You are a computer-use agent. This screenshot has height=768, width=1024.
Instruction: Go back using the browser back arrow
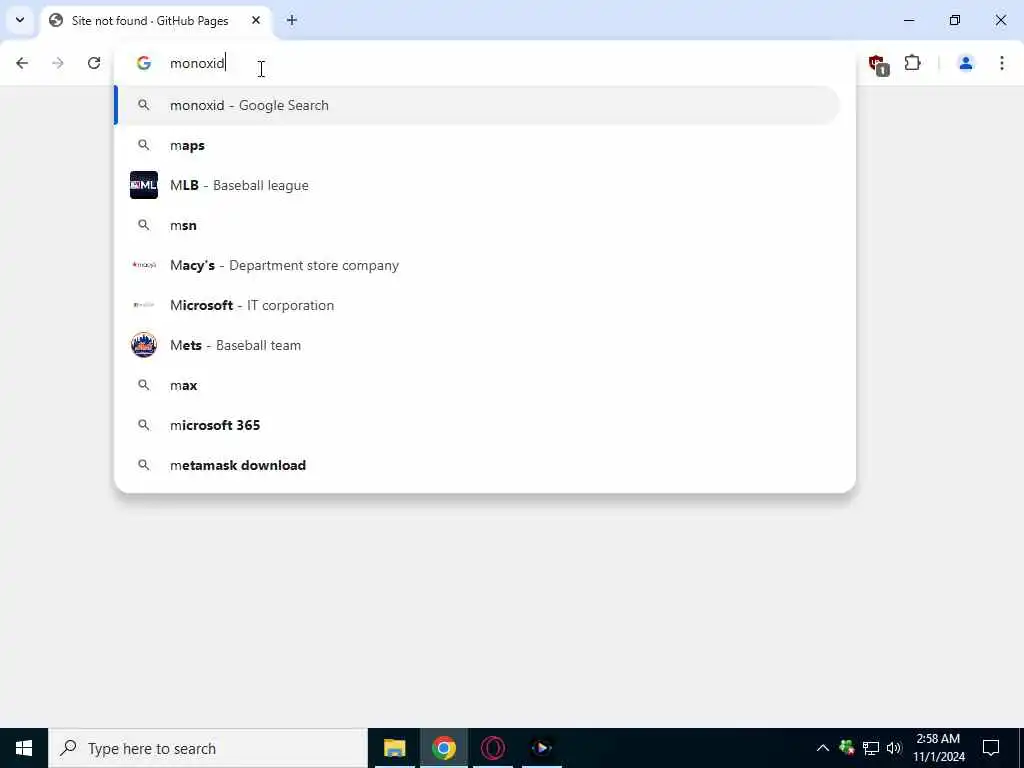pyautogui.click(x=22, y=63)
